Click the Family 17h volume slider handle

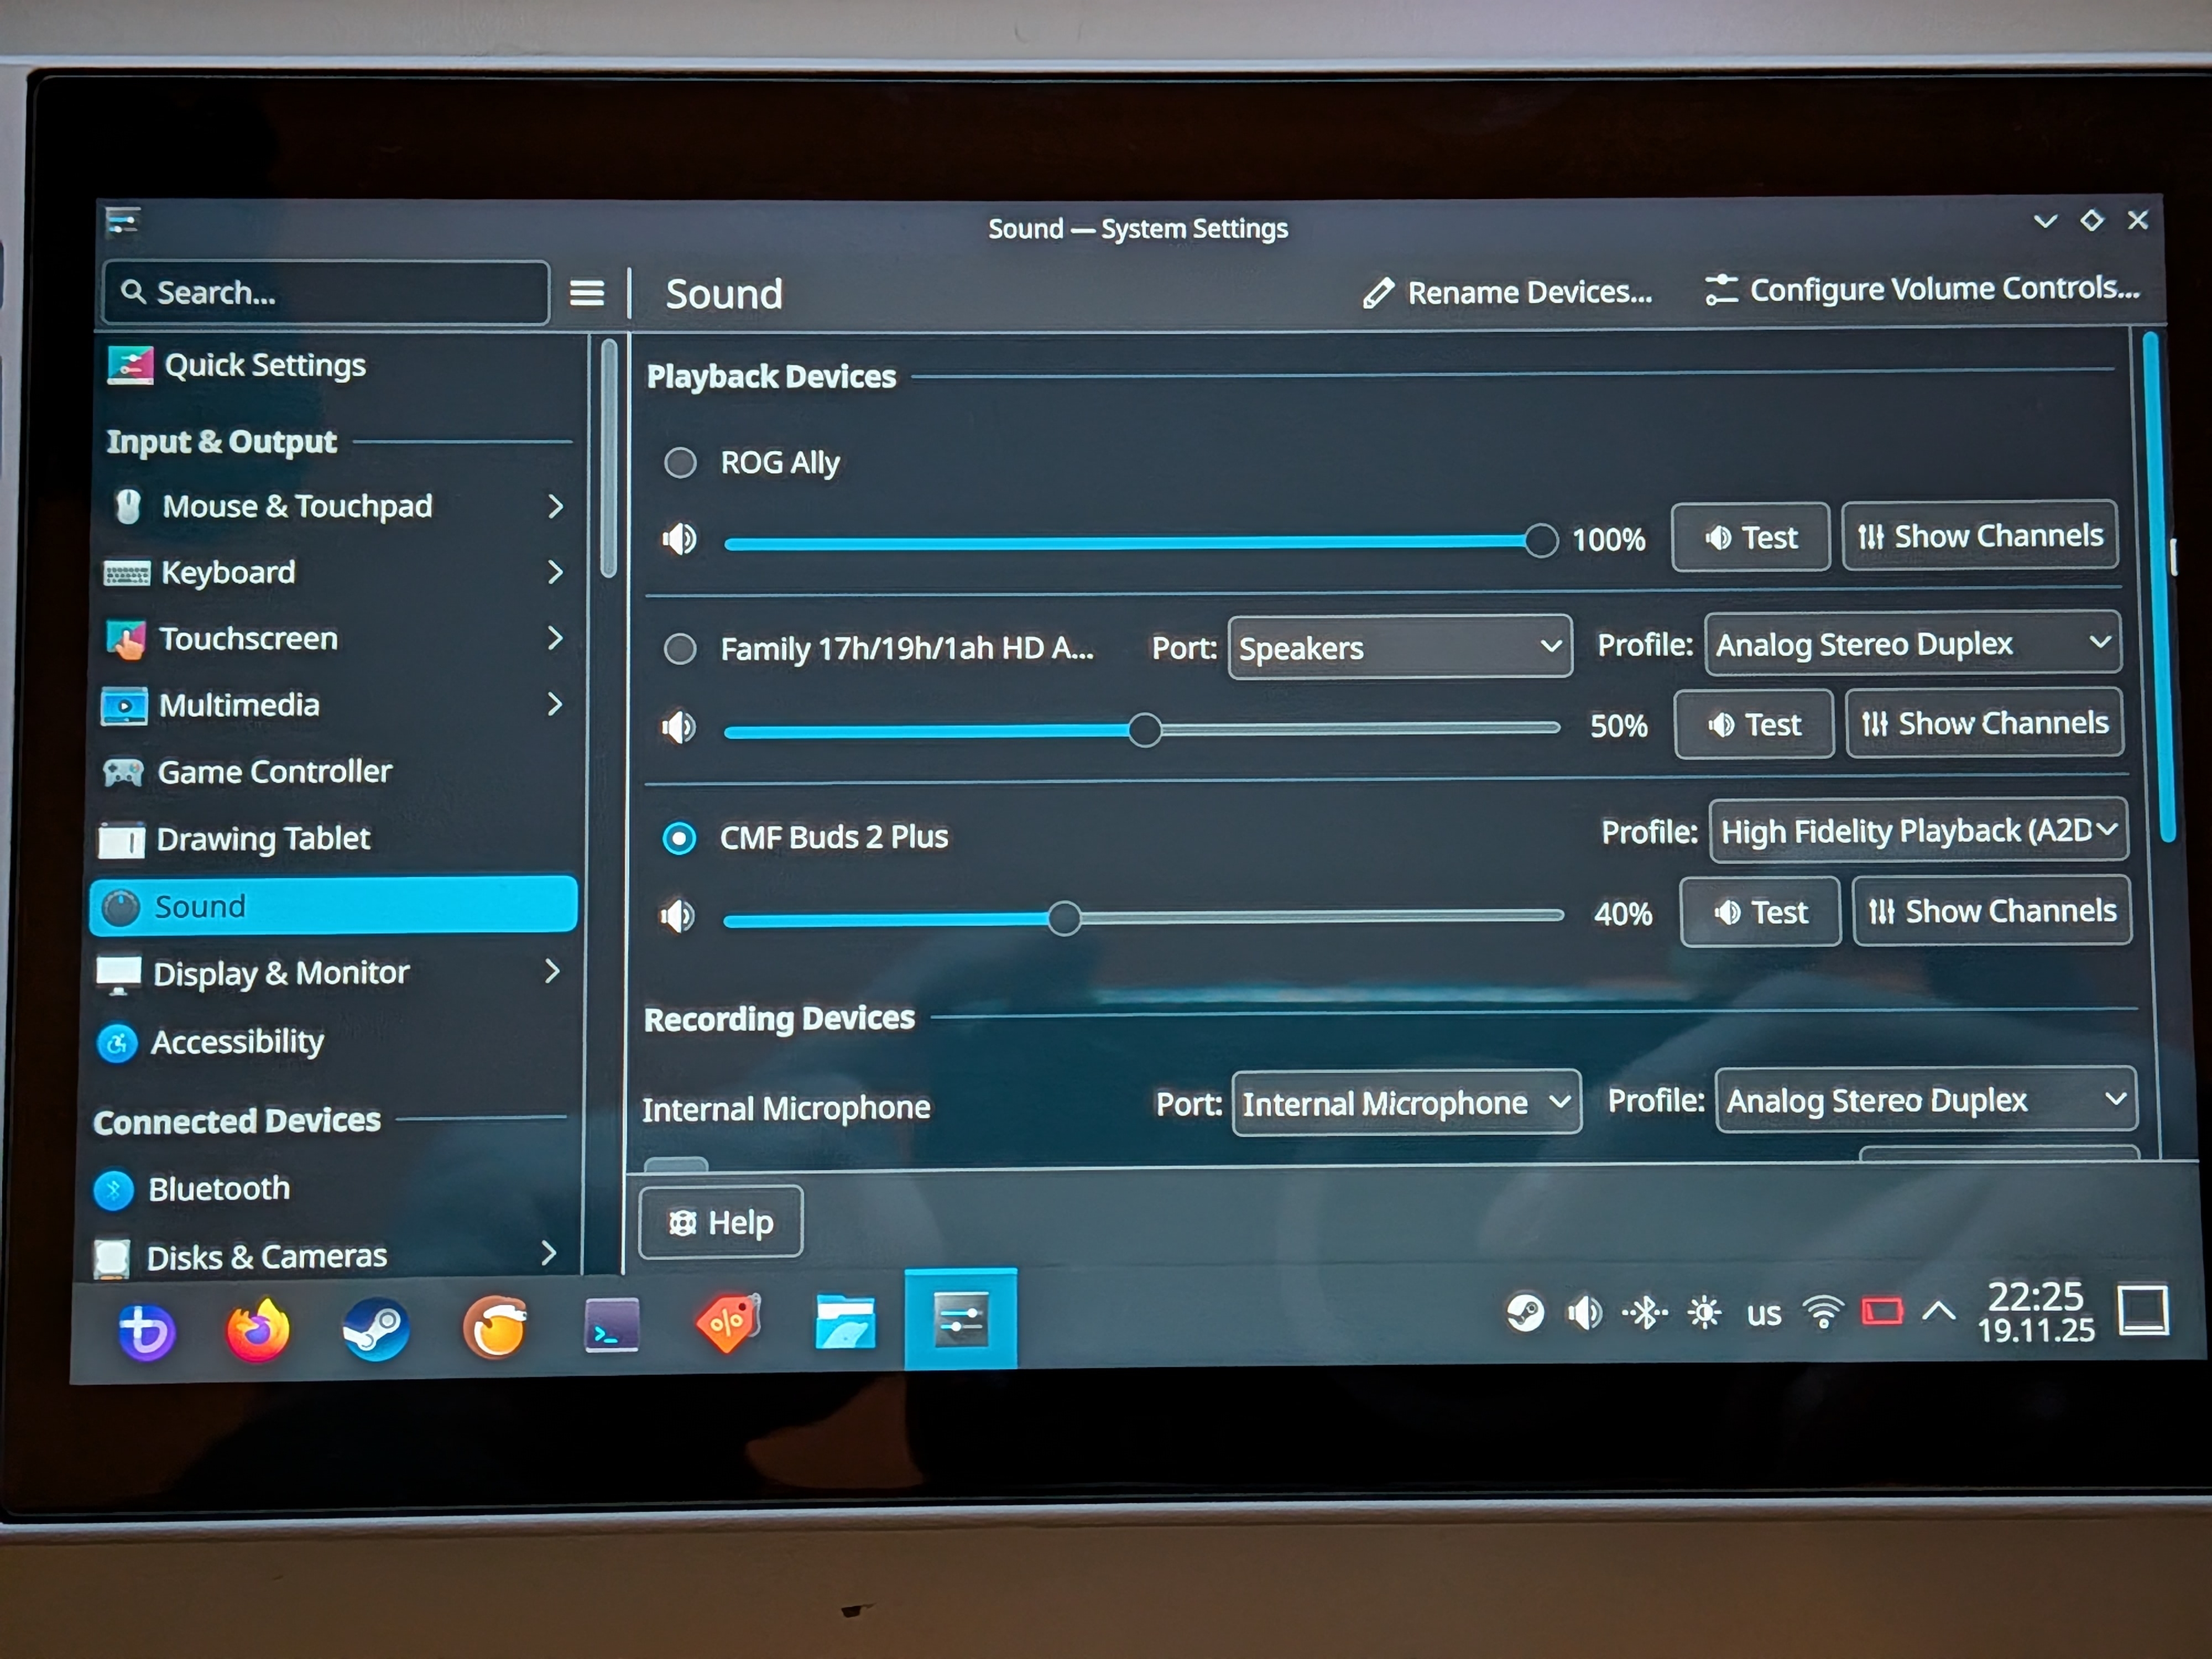[1145, 730]
